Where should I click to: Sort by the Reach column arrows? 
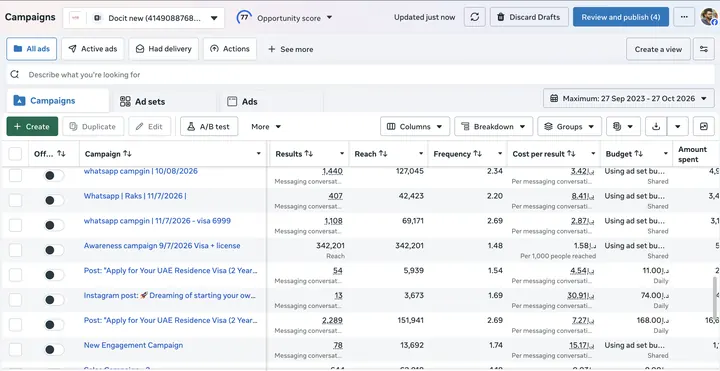point(383,154)
